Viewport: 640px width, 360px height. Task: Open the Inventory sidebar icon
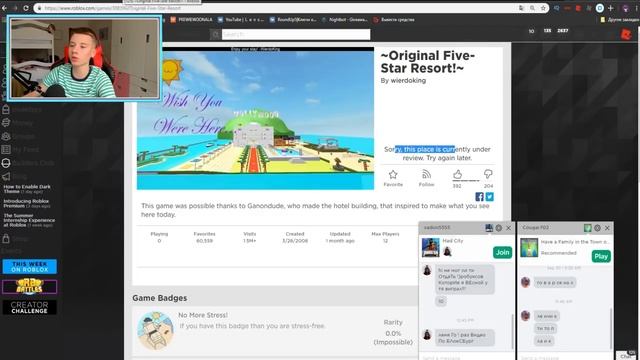point(6,109)
